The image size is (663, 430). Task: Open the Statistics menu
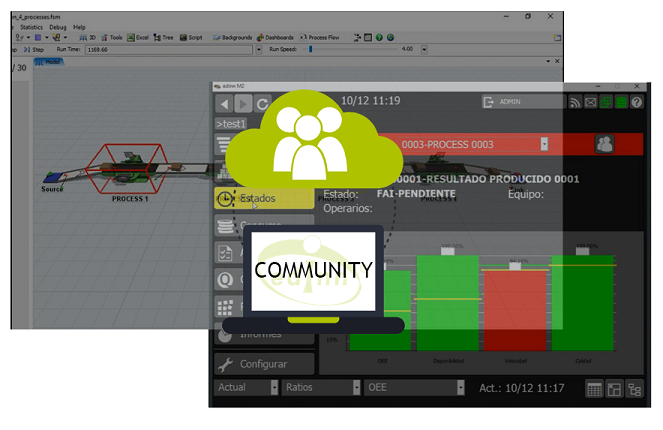[x=31, y=27]
